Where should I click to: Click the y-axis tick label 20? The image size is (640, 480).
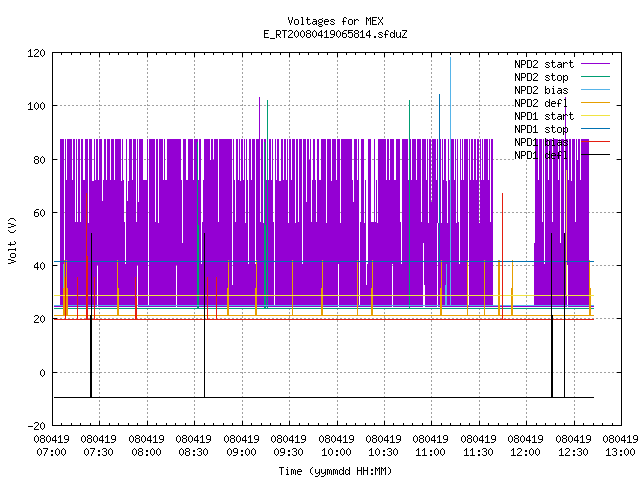click(x=39, y=319)
